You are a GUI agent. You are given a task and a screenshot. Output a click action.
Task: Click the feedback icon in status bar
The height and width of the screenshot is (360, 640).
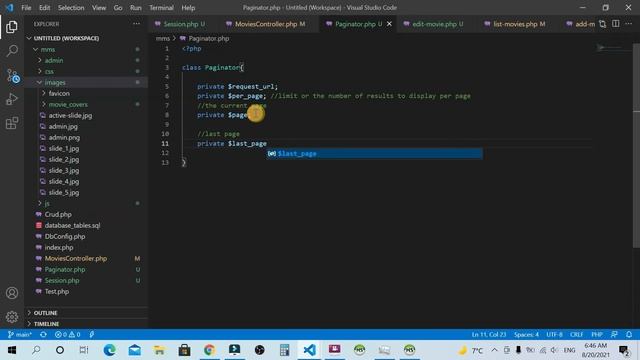pyautogui.click(x=614, y=334)
